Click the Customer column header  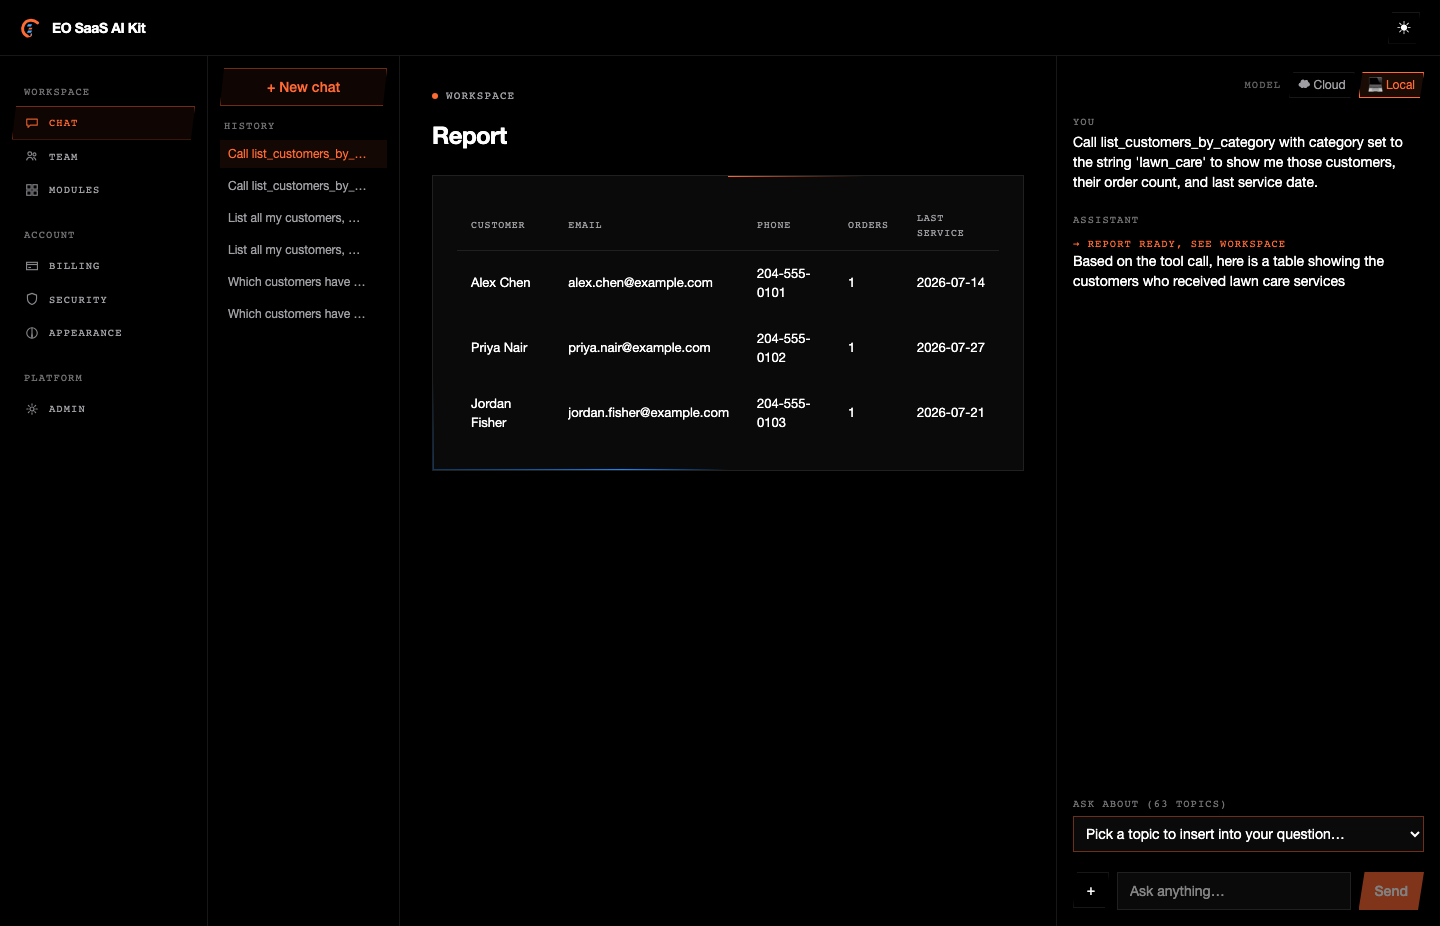point(498,226)
